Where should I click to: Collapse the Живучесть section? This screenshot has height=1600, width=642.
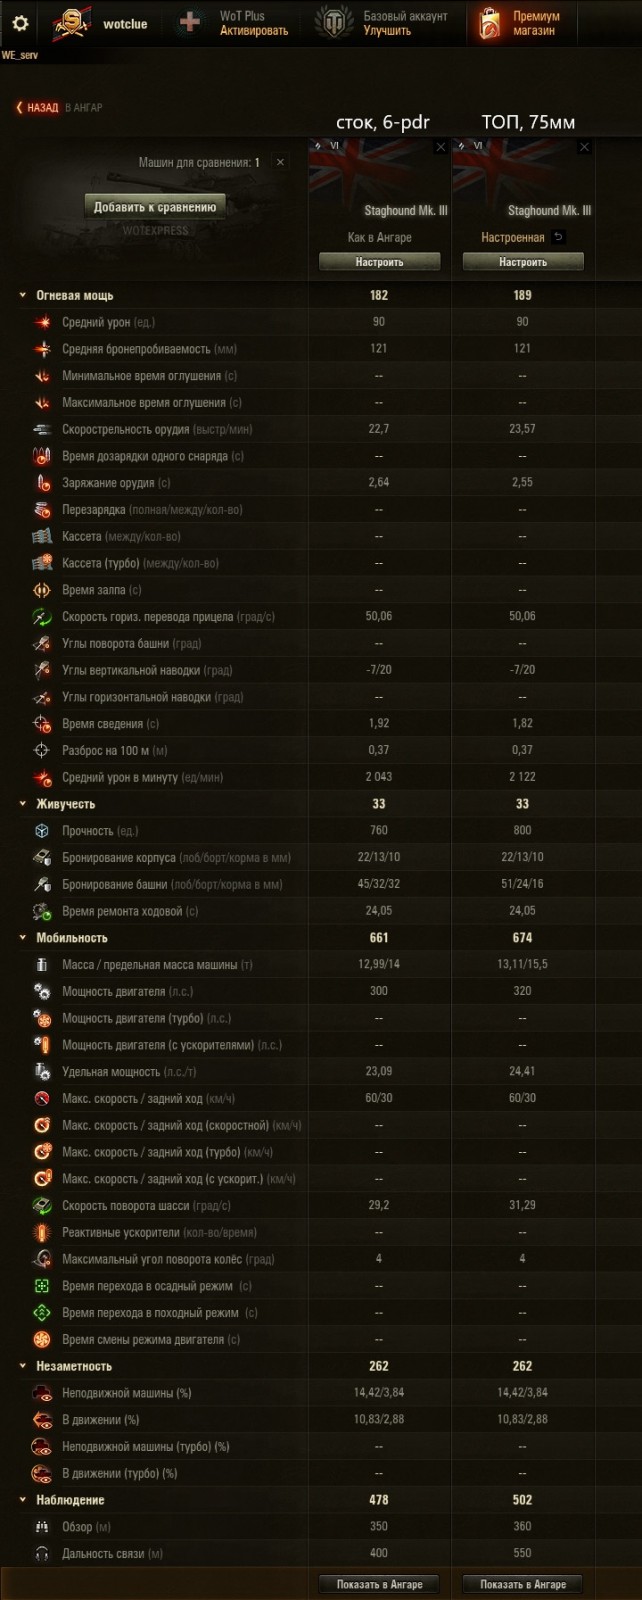click(23, 804)
